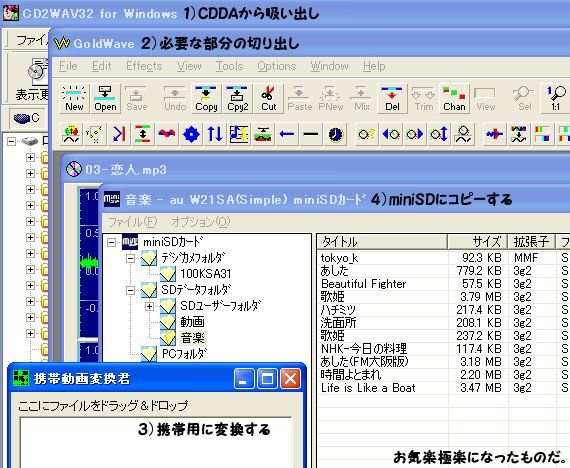Select the あした(FM大阪版) file row
Image resolution: width=570 pixels, height=468 pixels.
(x=443, y=362)
